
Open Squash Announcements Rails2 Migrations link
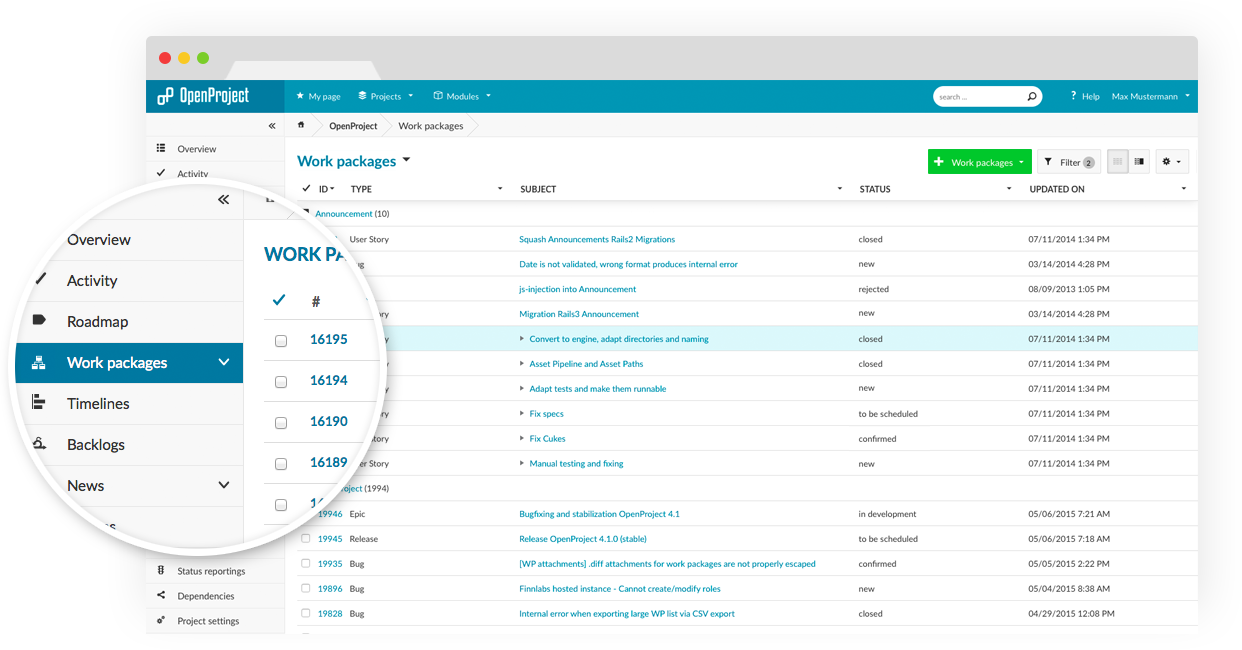pos(597,239)
